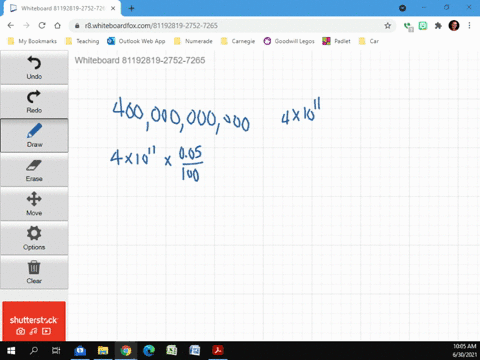
Task: Open Task View on taskbar
Action: coord(56,350)
